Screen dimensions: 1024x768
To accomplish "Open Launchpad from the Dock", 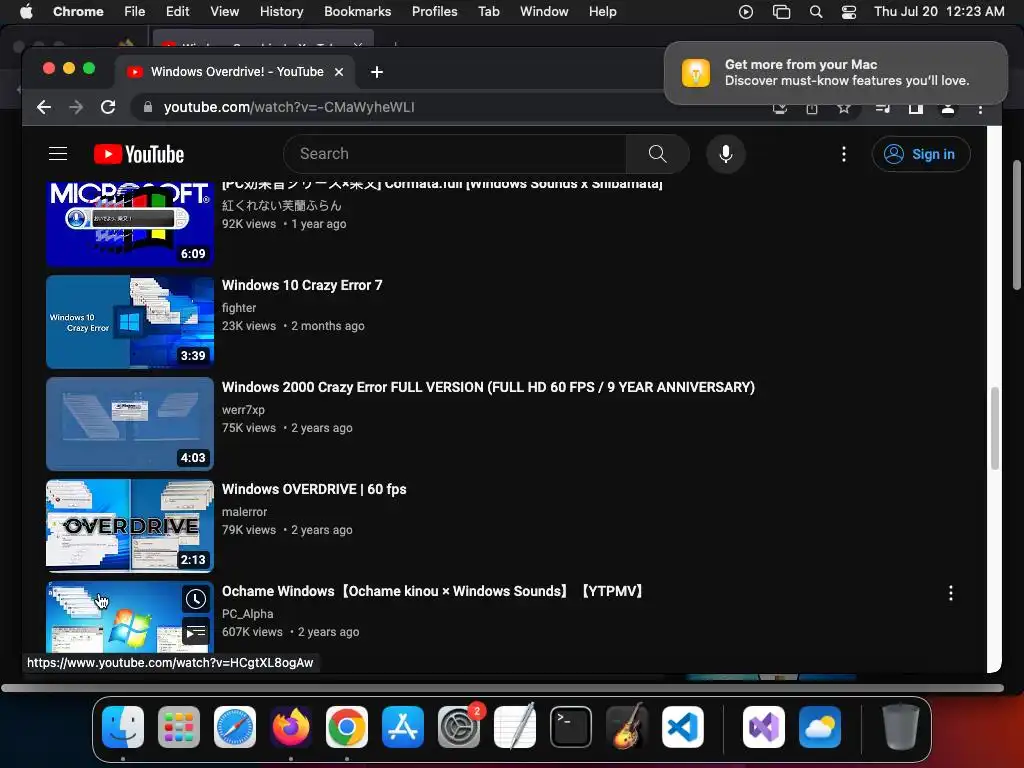I will pos(178,727).
